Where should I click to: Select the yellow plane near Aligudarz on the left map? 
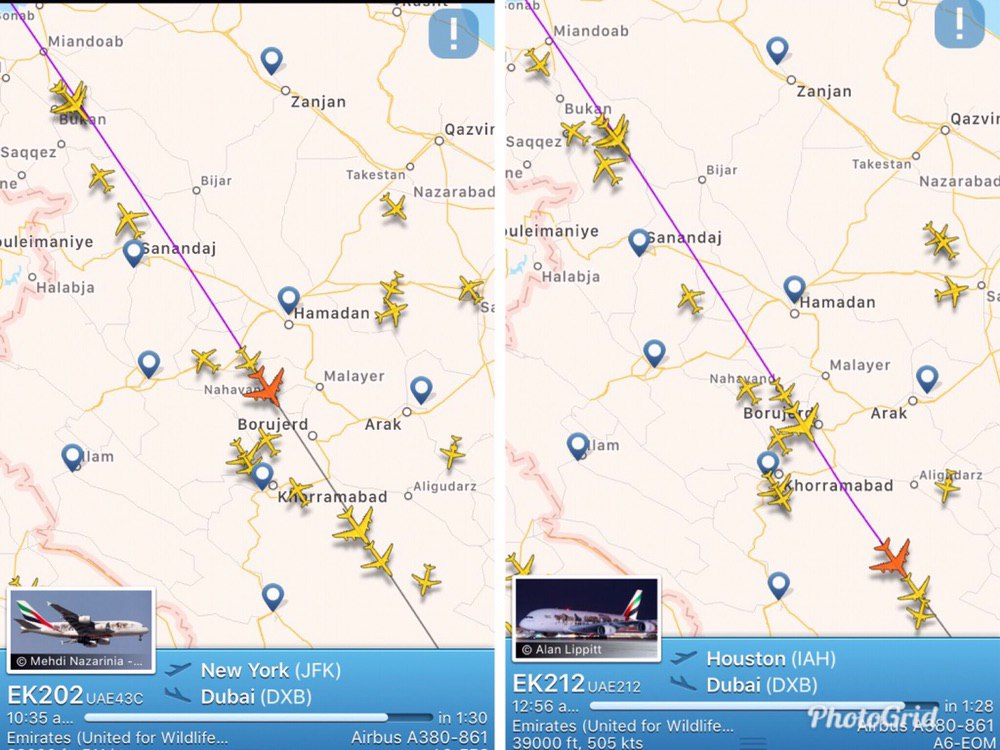pos(452,452)
